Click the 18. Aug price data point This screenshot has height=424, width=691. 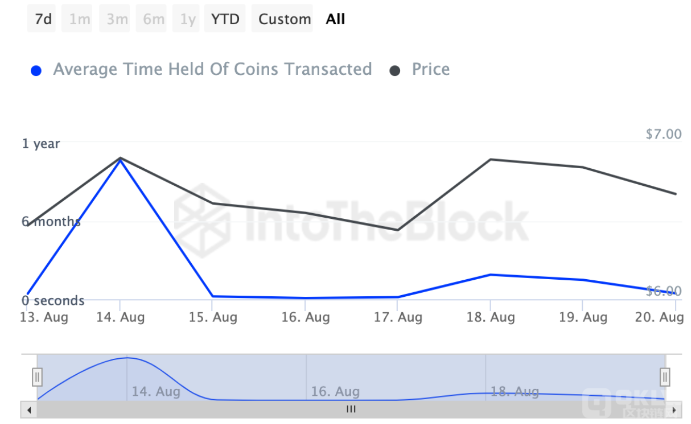coord(490,159)
